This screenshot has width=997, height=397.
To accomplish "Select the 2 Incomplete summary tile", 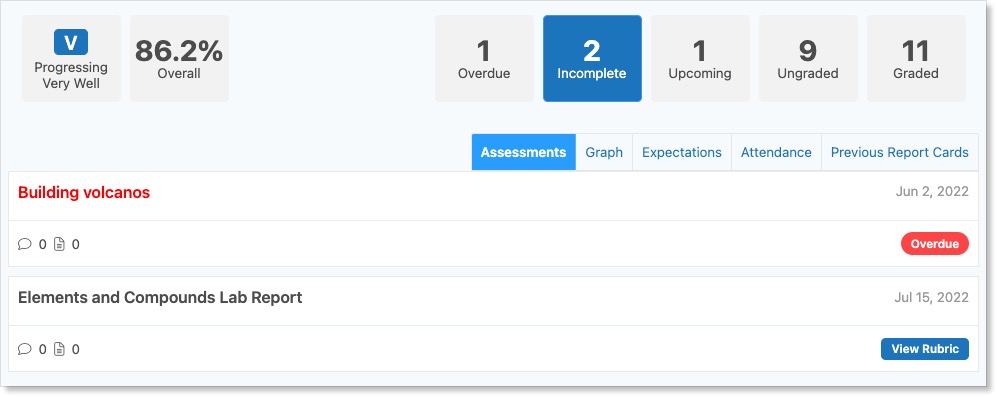I will click(592, 59).
